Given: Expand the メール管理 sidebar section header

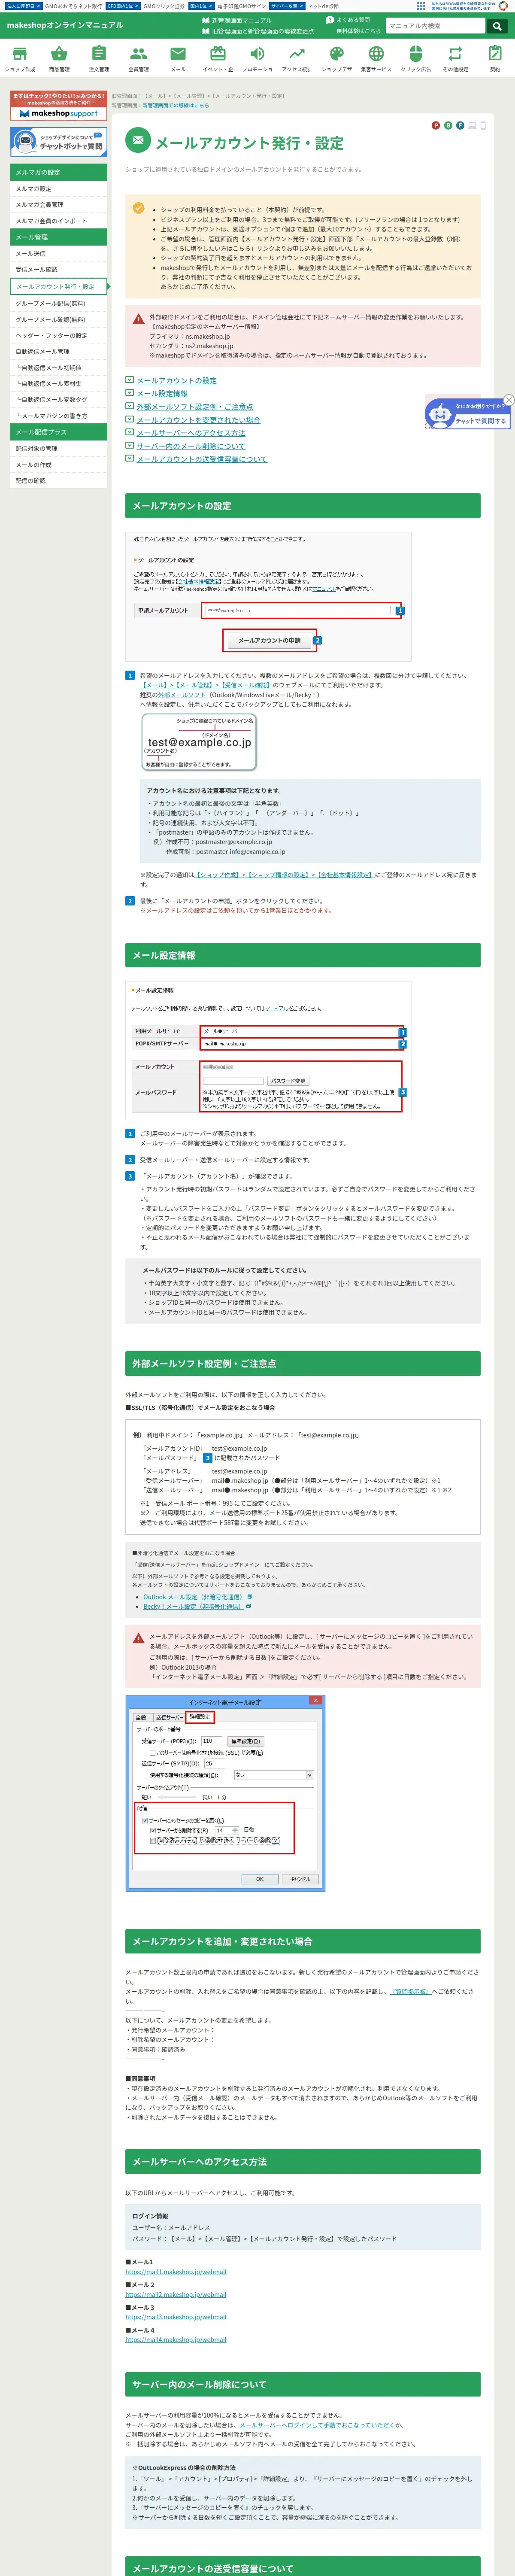Looking at the screenshot, I should point(58,237).
